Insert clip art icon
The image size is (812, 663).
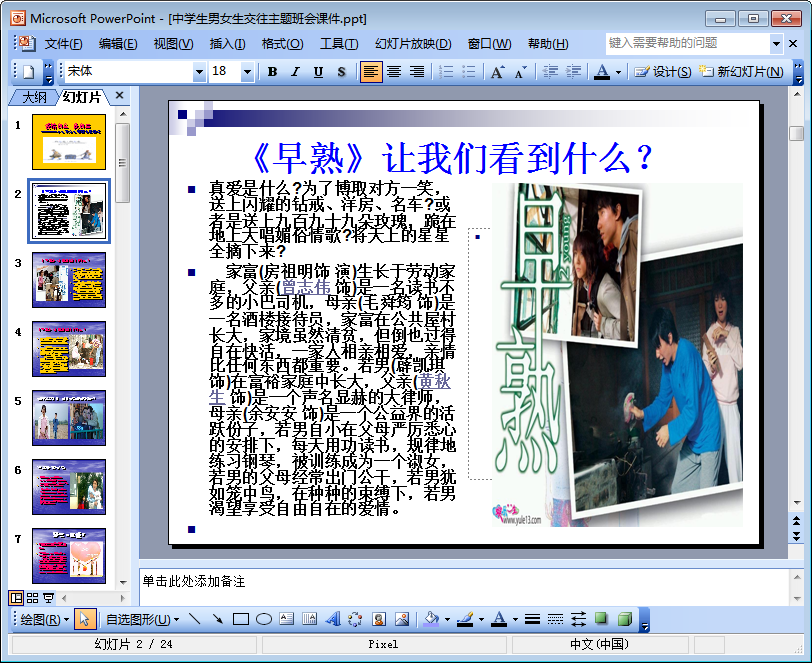[x=379, y=619]
